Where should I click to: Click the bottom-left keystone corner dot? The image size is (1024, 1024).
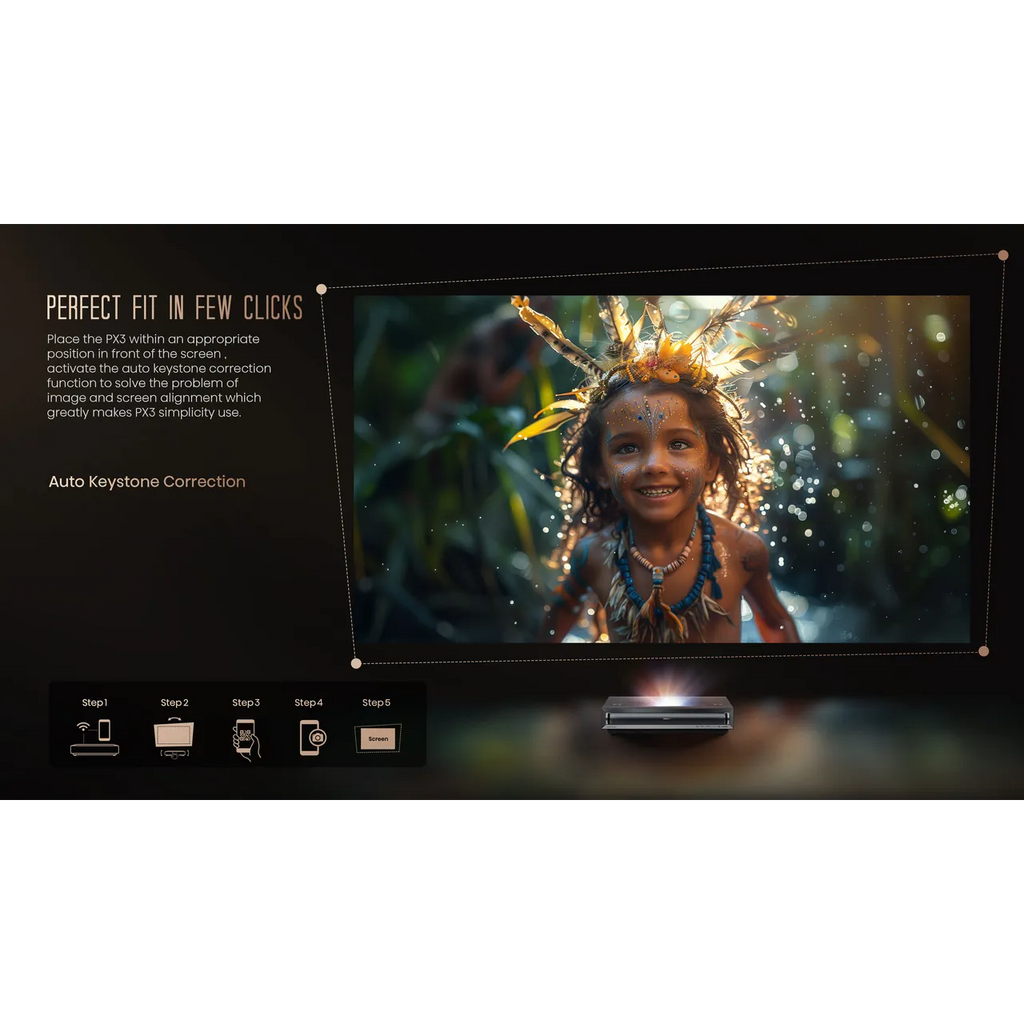click(x=356, y=663)
